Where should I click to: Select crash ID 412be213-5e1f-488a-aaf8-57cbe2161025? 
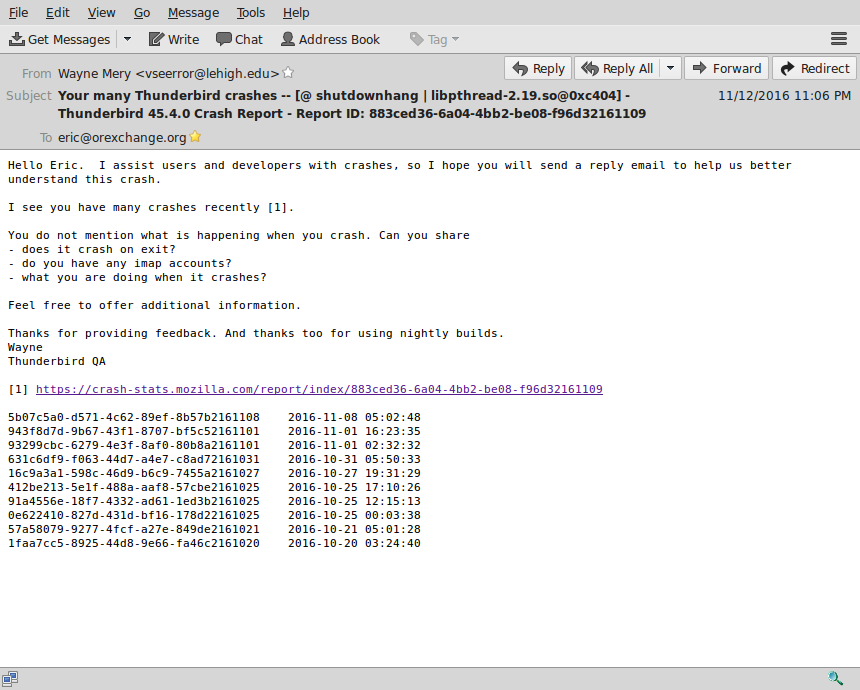tap(134, 488)
